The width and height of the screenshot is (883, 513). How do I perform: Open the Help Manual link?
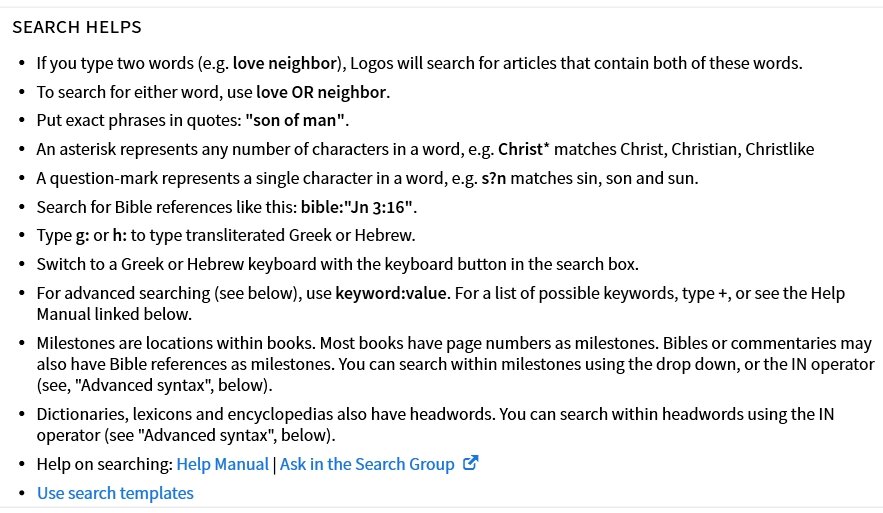pos(222,464)
